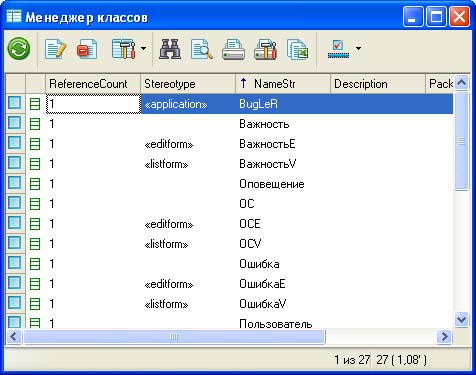Click vertical scrollbar up arrow

click(x=461, y=82)
